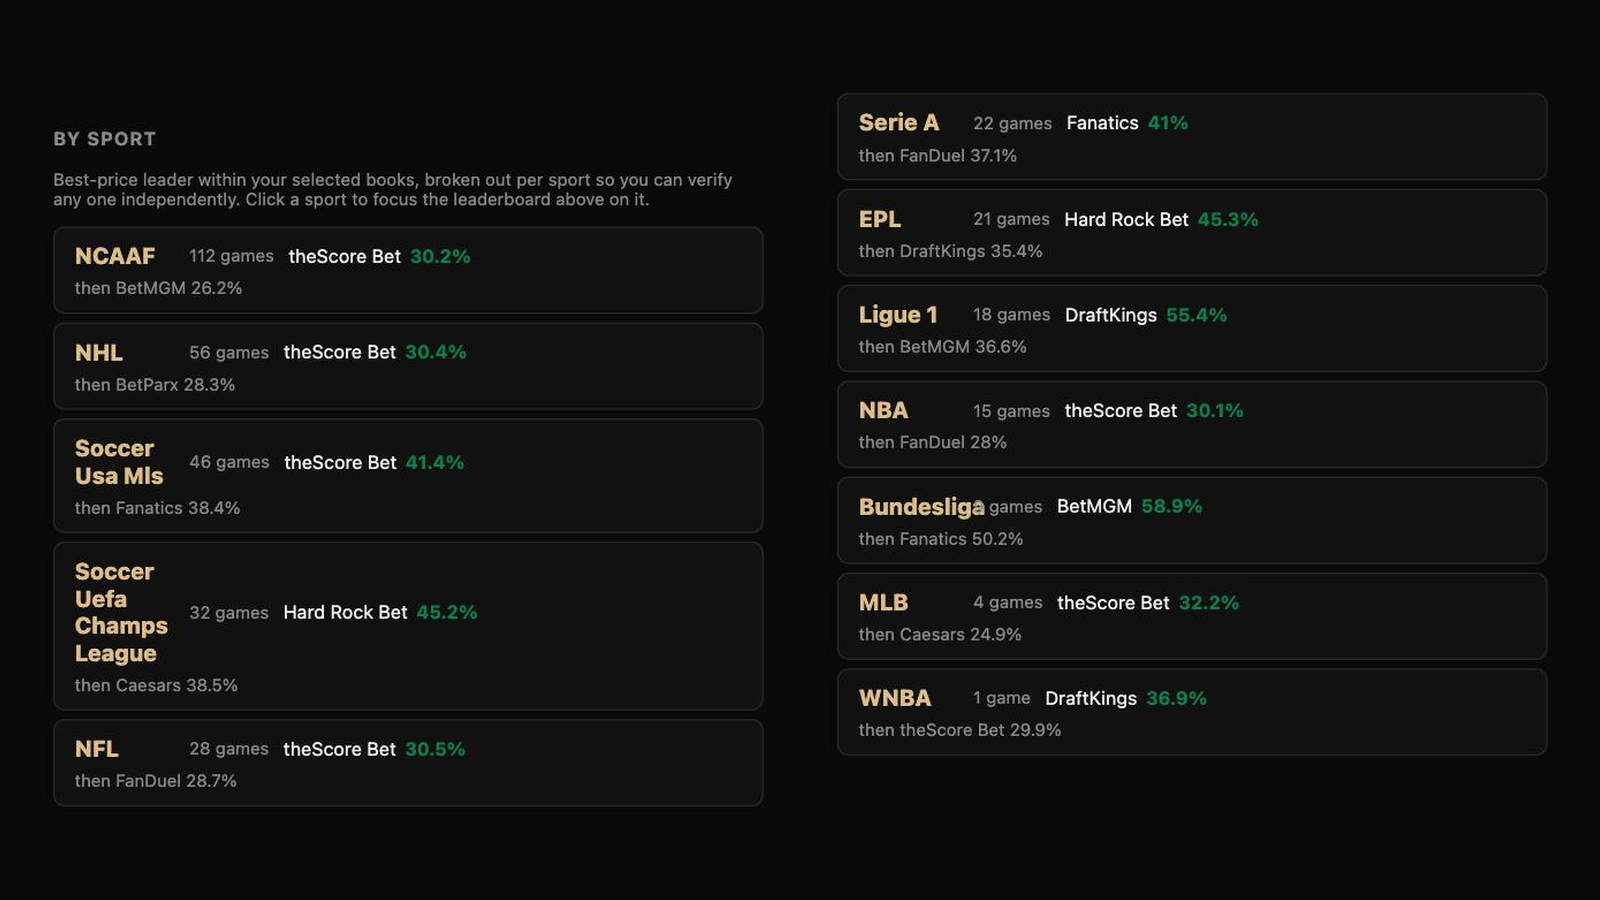The height and width of the screenshot is (900, 1600).
Task: Click Hard Rock Bet 45.2% leader text
Action: tap(380, 612)
